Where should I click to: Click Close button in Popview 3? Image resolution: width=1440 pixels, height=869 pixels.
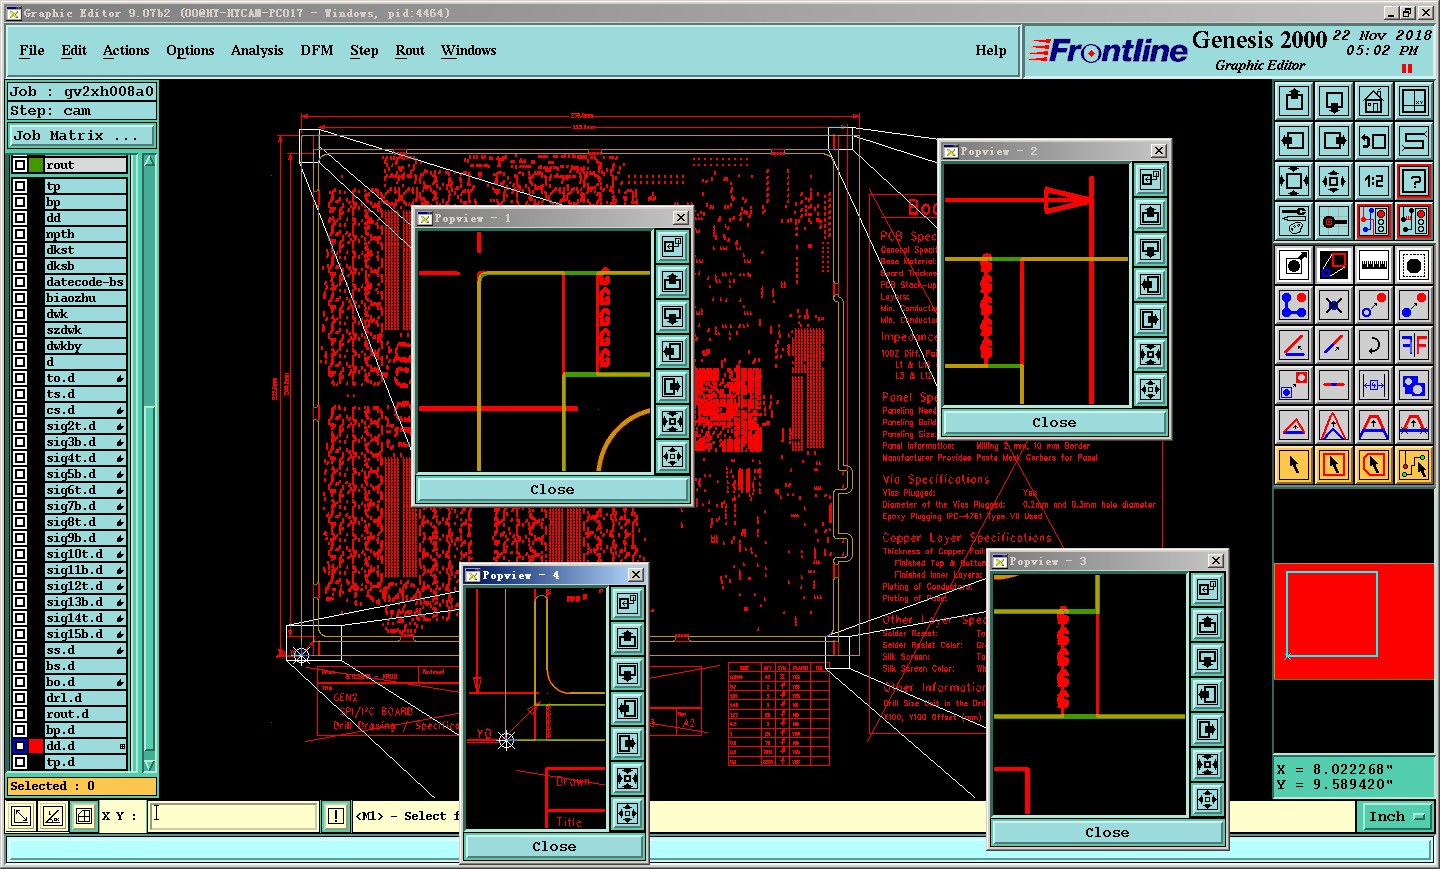coord(1107,832)
